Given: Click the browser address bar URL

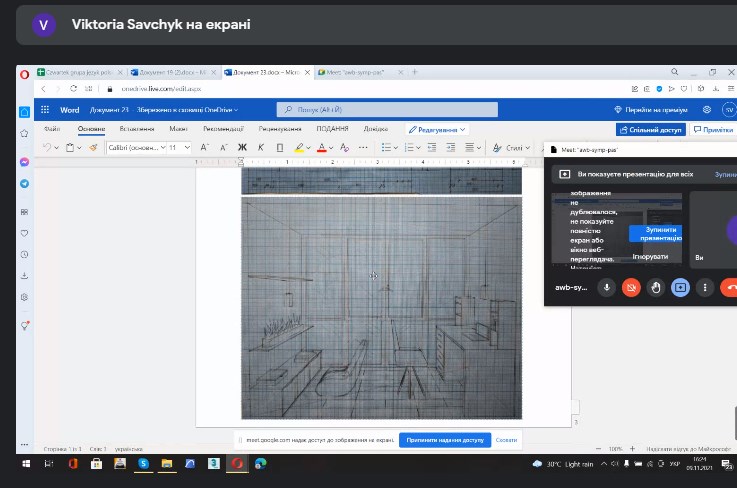Looking at the screenshot, I should coord(161,88).
